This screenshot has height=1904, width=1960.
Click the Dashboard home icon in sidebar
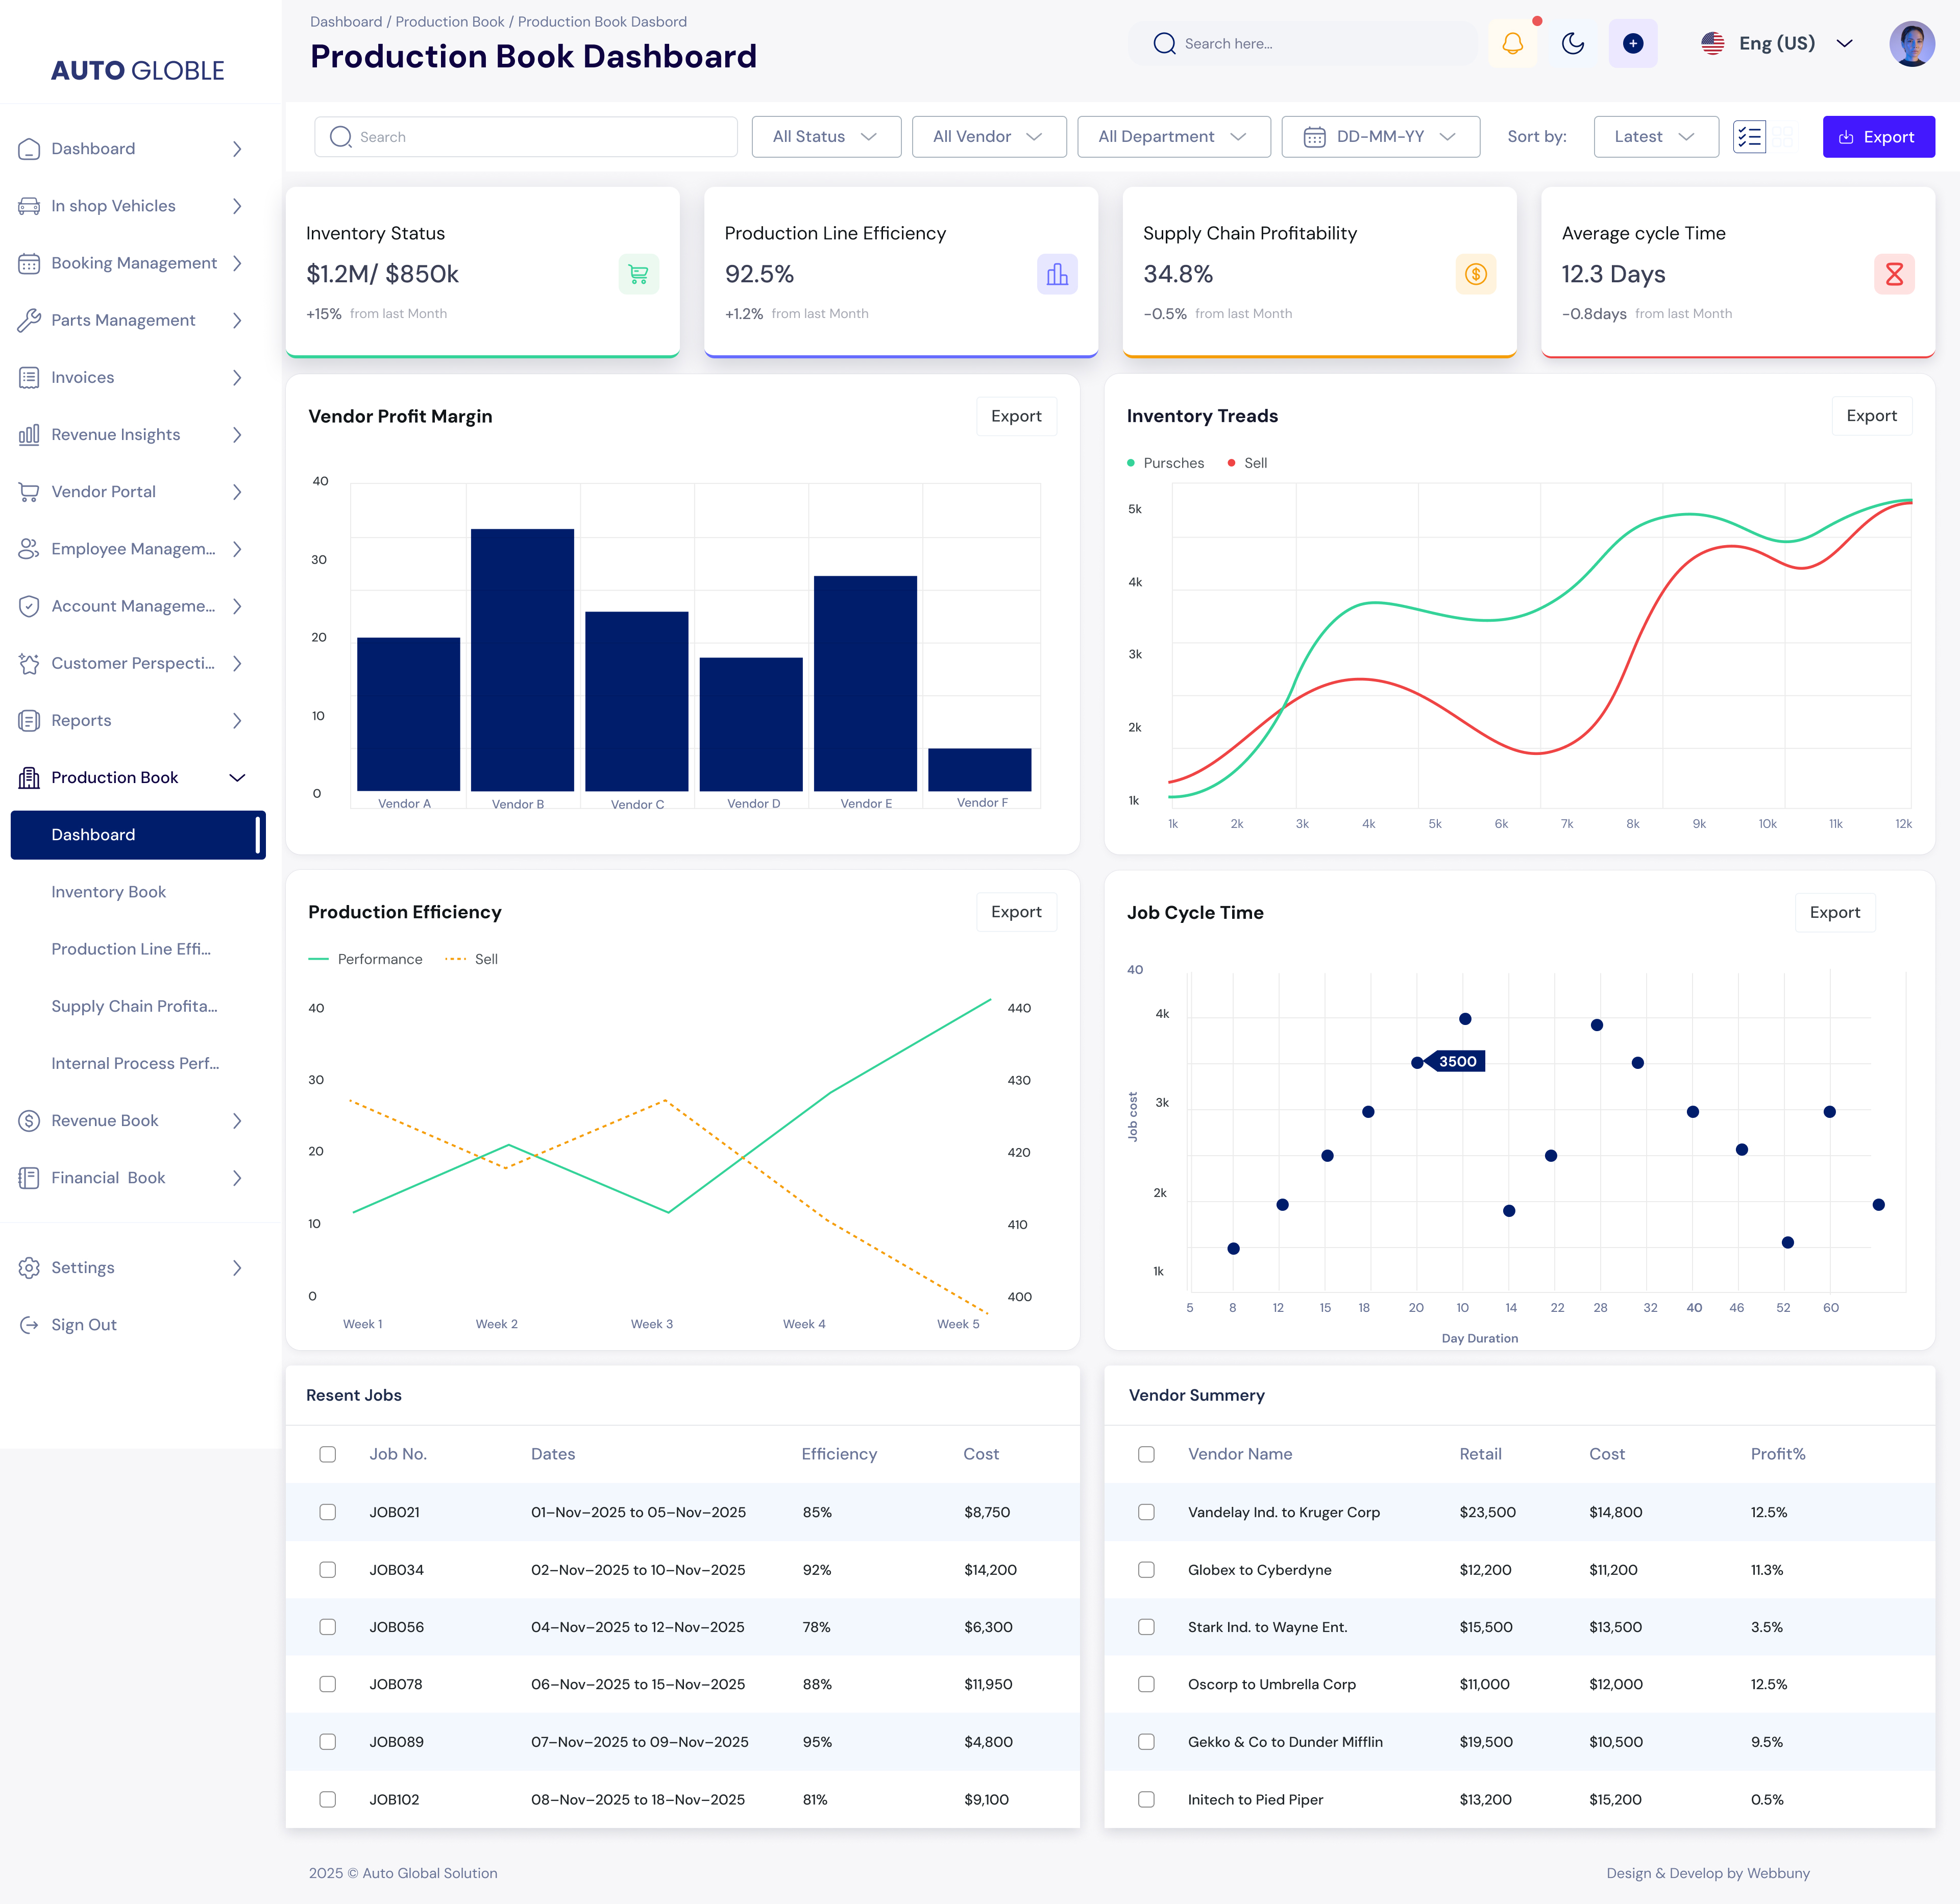tap(29, 149)
